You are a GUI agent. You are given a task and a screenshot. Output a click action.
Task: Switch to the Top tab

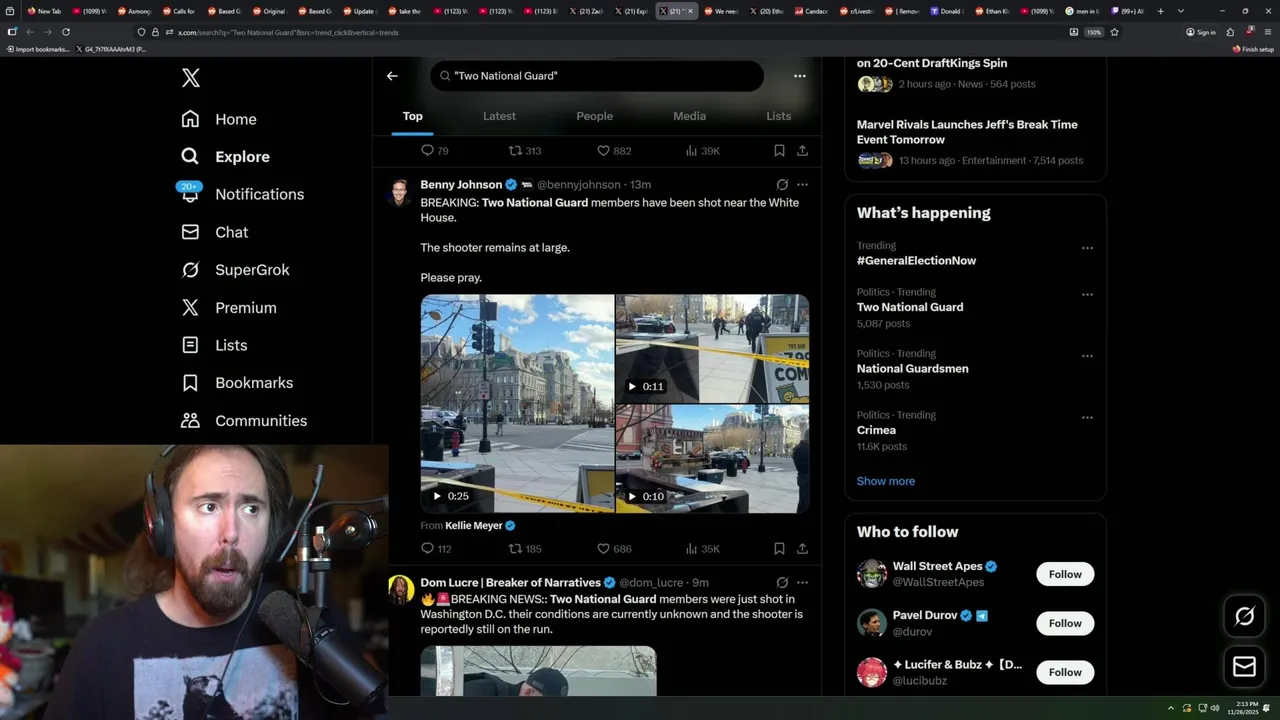pyautogui.click(x=413, y=116)
